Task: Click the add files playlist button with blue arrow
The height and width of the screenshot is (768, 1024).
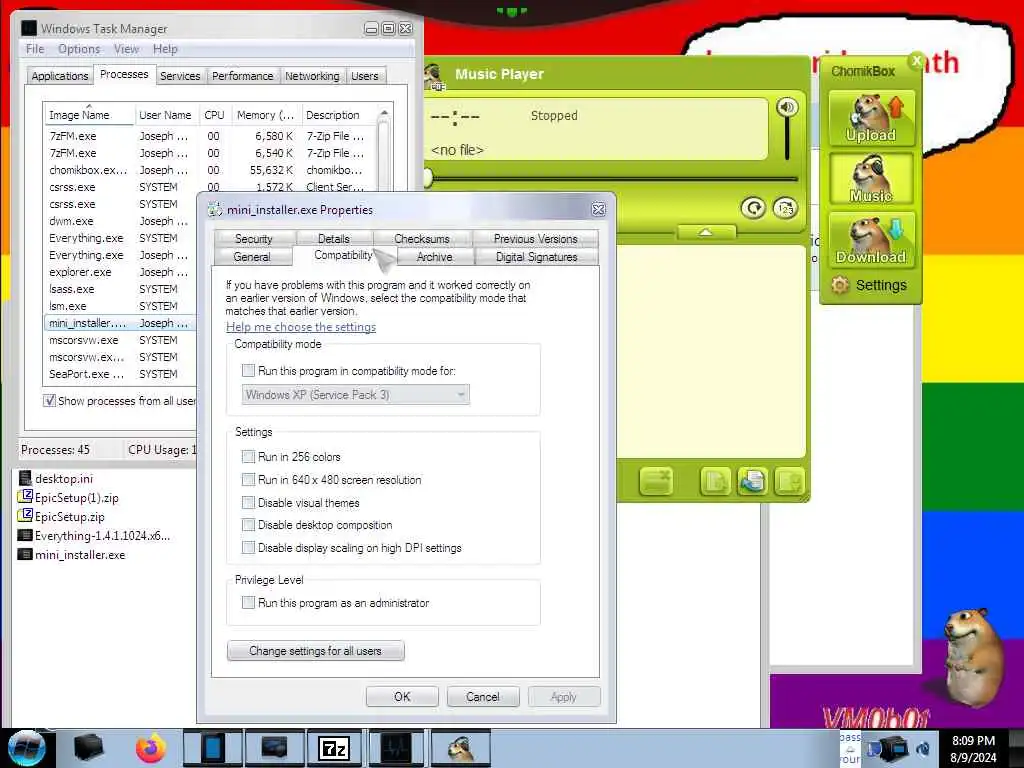Action: tap(752, 482)
